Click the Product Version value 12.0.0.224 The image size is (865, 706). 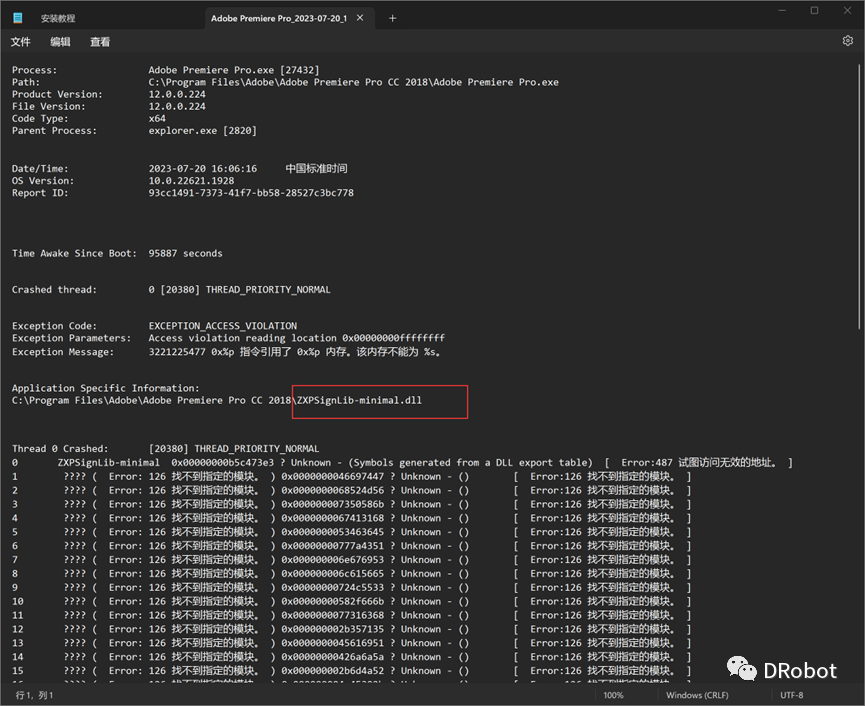pos(177,94)
